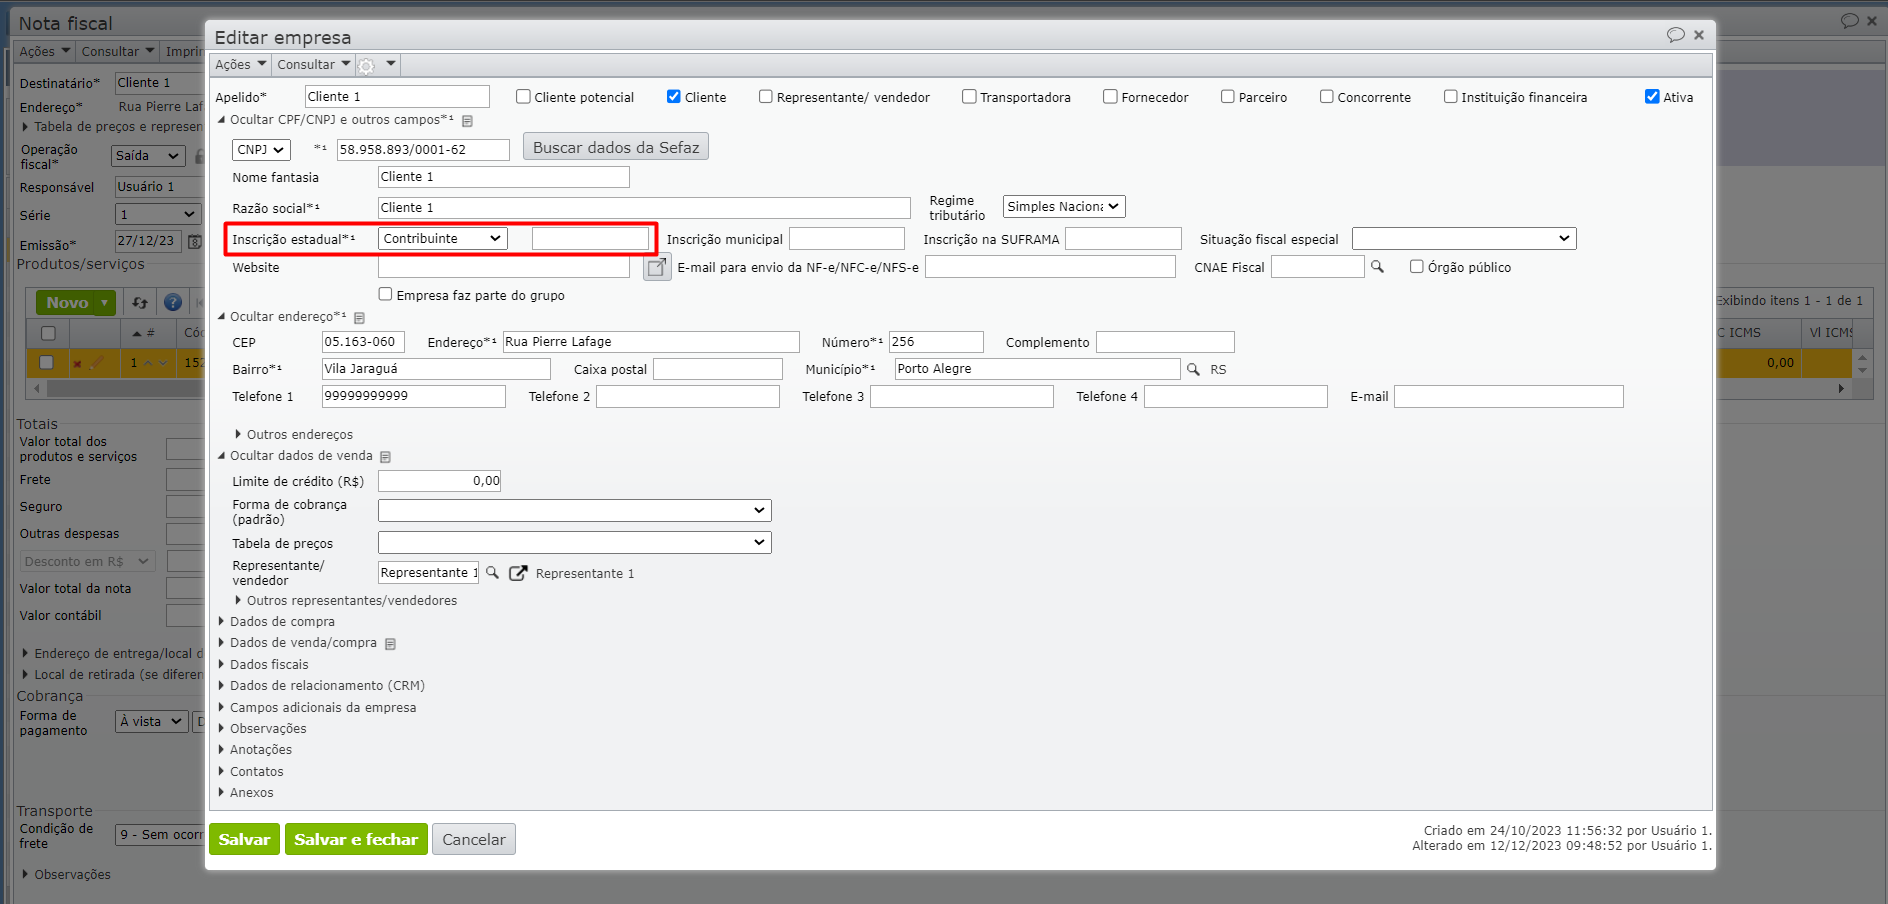Uncheck the Ativa checkbox
The image size is (1888, 904).
pos(1652,97)
